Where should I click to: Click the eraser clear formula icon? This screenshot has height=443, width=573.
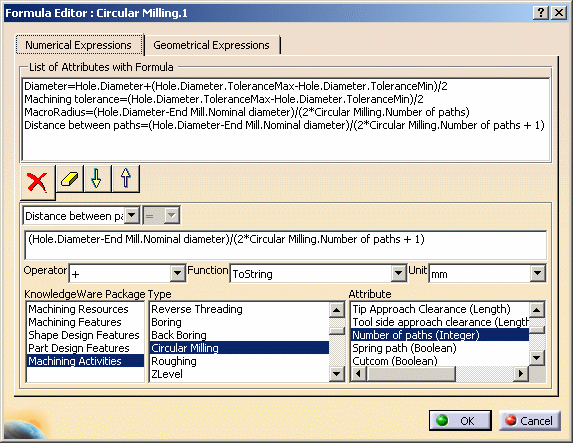pyautogui.click(x=69, y=179)
